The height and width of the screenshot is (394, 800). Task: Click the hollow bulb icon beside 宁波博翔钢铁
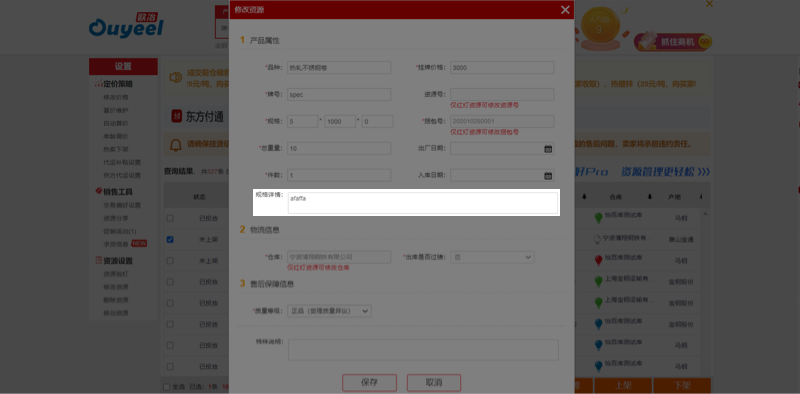click(x=598, y=239)
